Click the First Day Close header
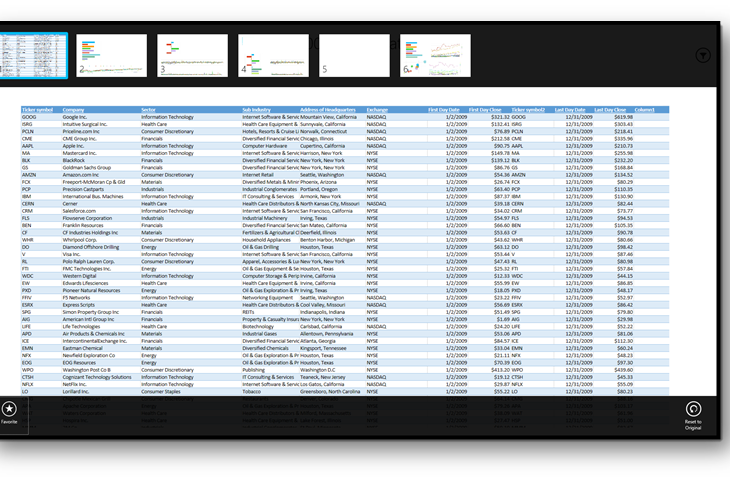The height and width of the screenshot is (487, 730). (485, 110)
